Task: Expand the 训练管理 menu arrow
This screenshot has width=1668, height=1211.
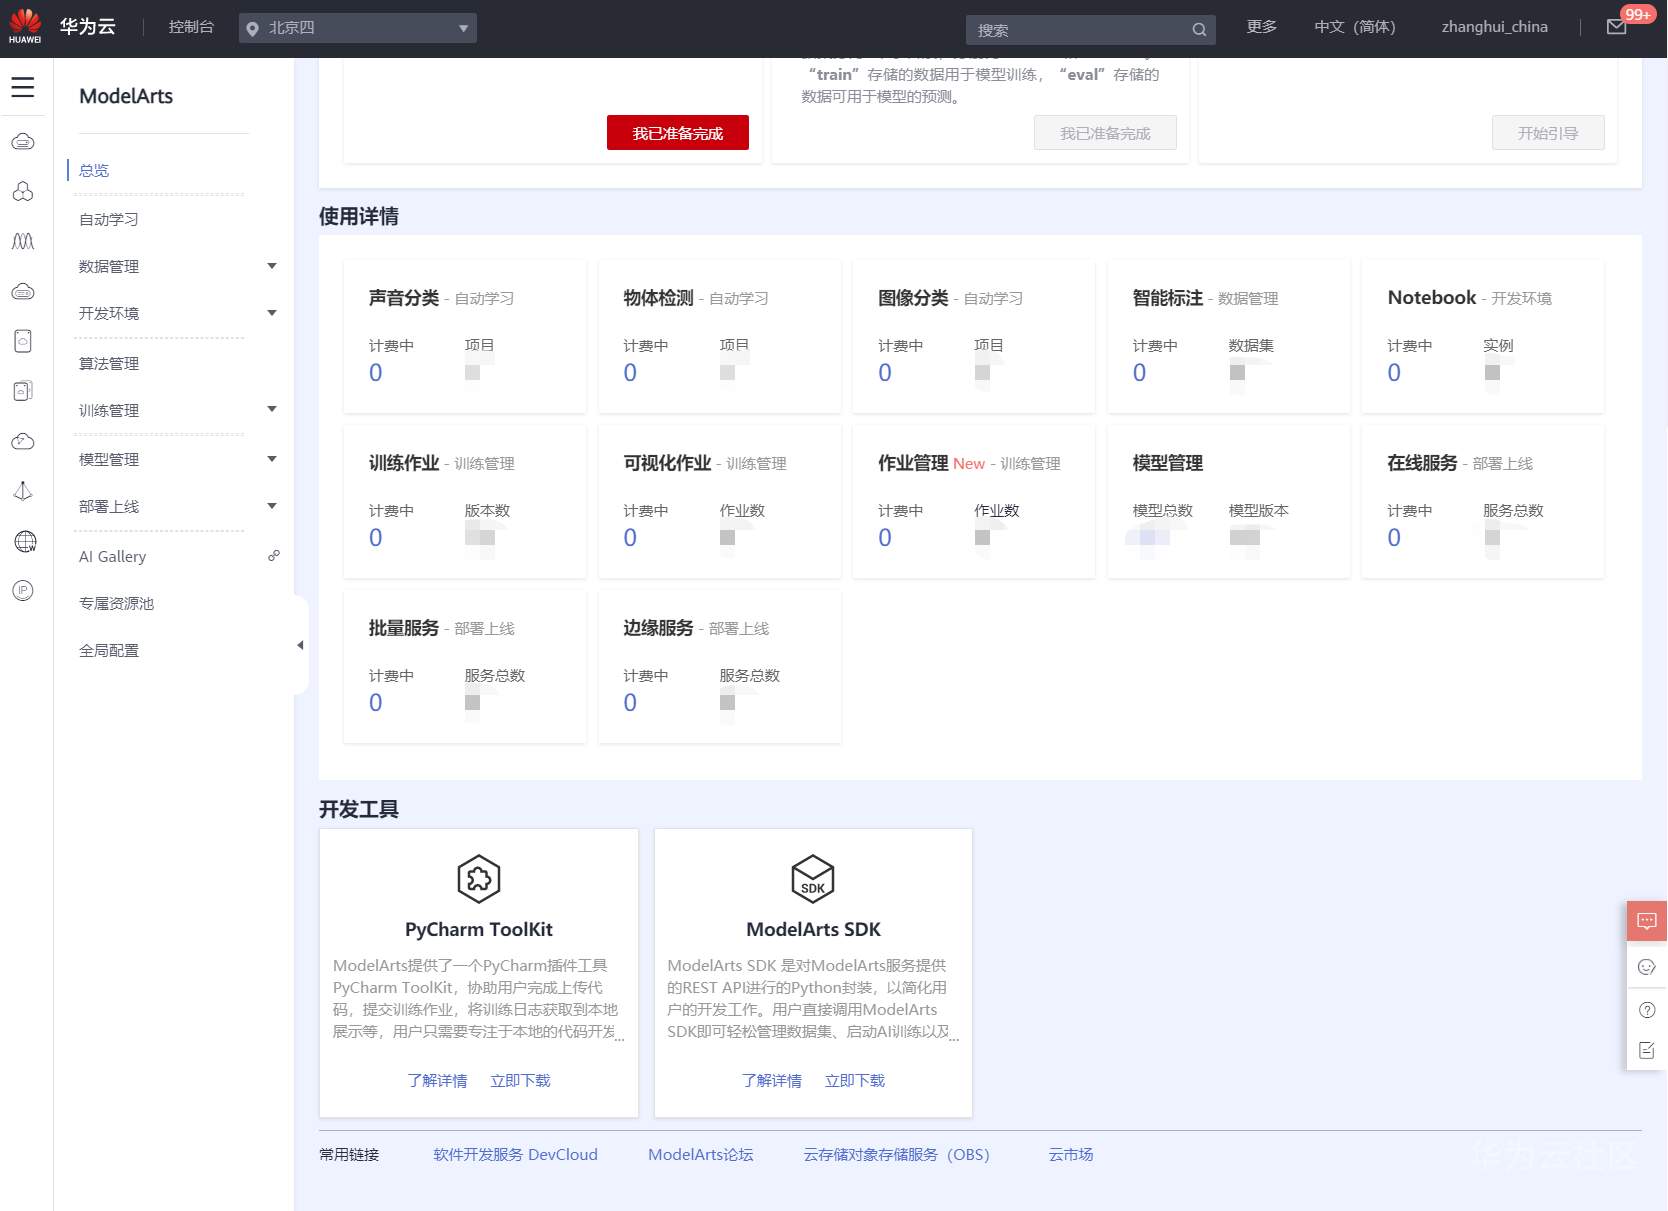Action: [272, 409]
